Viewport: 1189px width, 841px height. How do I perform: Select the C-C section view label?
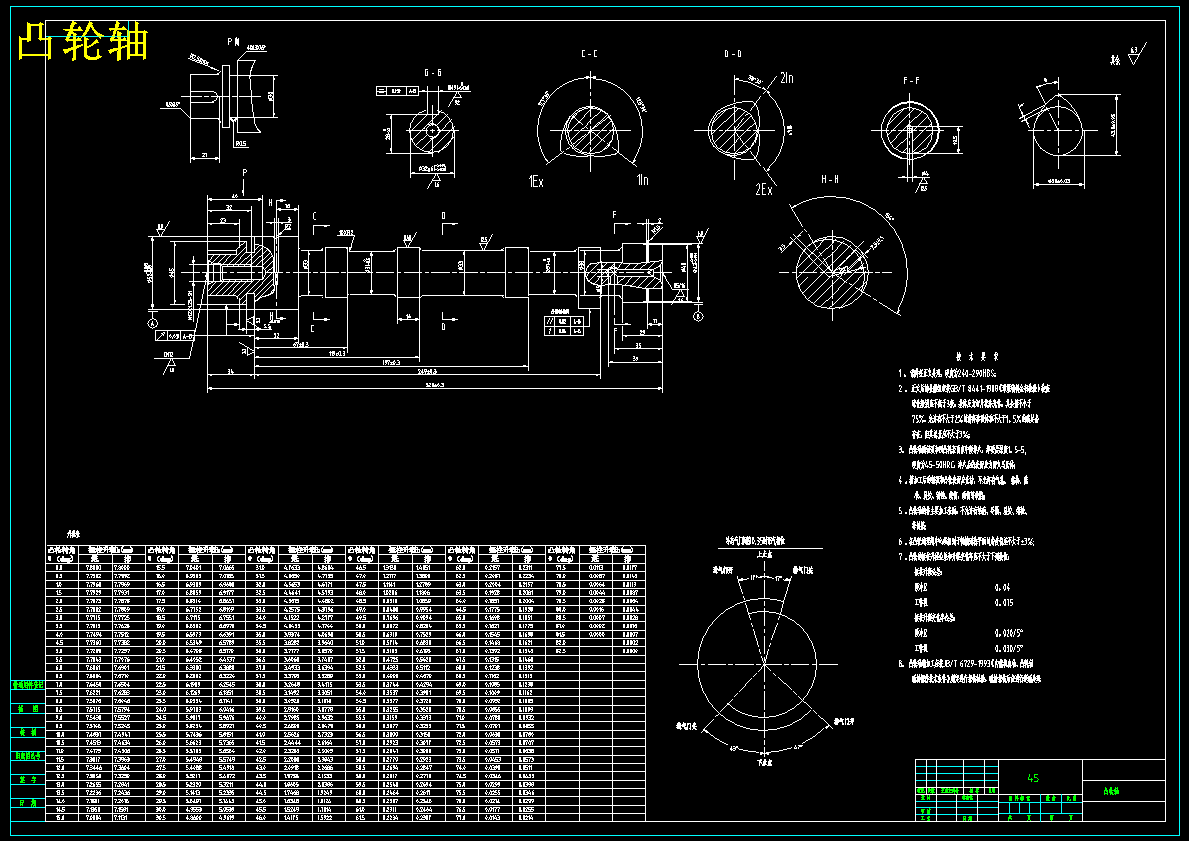pyautogui.click(x=589, y=54)
